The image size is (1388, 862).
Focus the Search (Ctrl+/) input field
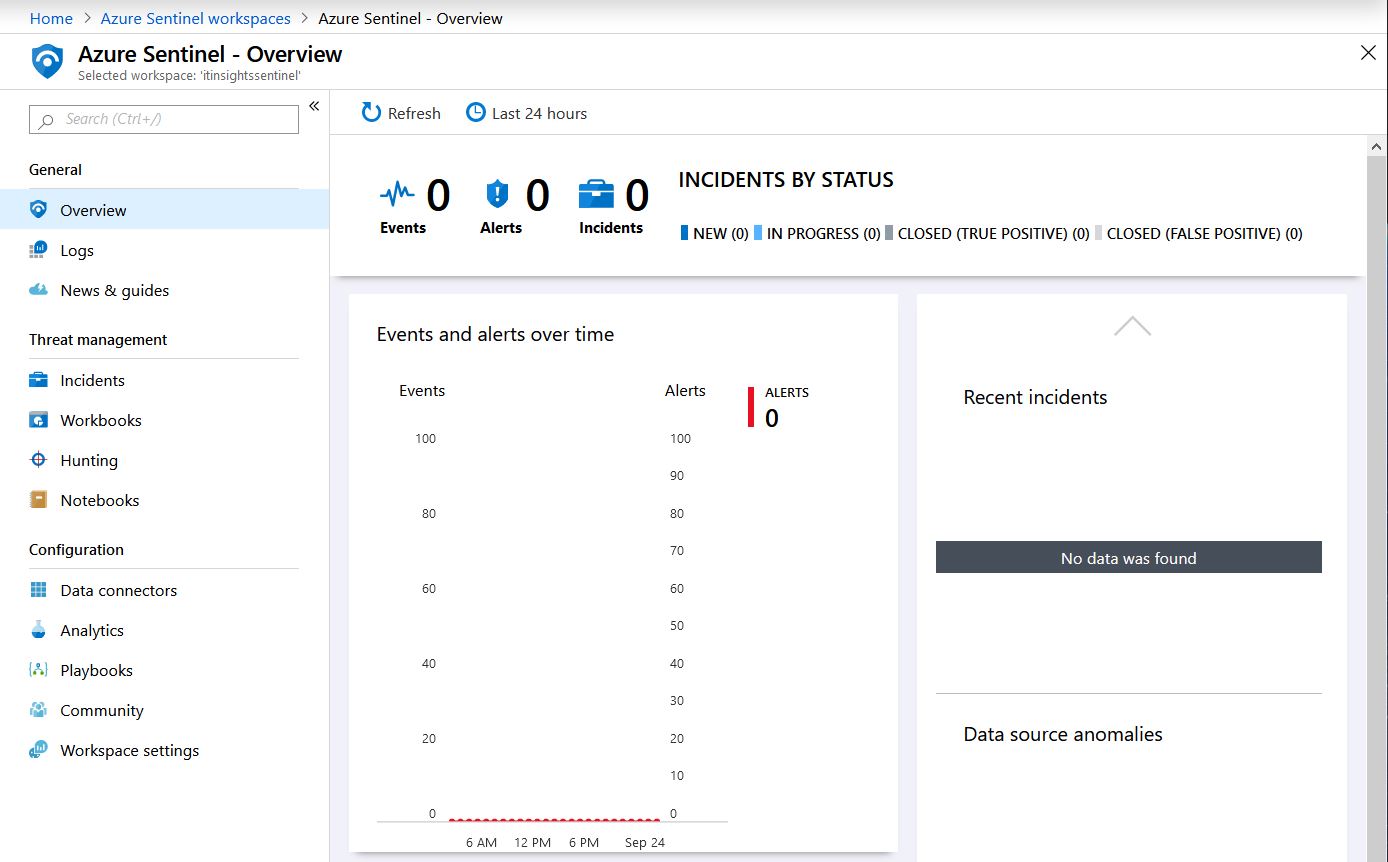pyautogui.click(x=164, y=119)
